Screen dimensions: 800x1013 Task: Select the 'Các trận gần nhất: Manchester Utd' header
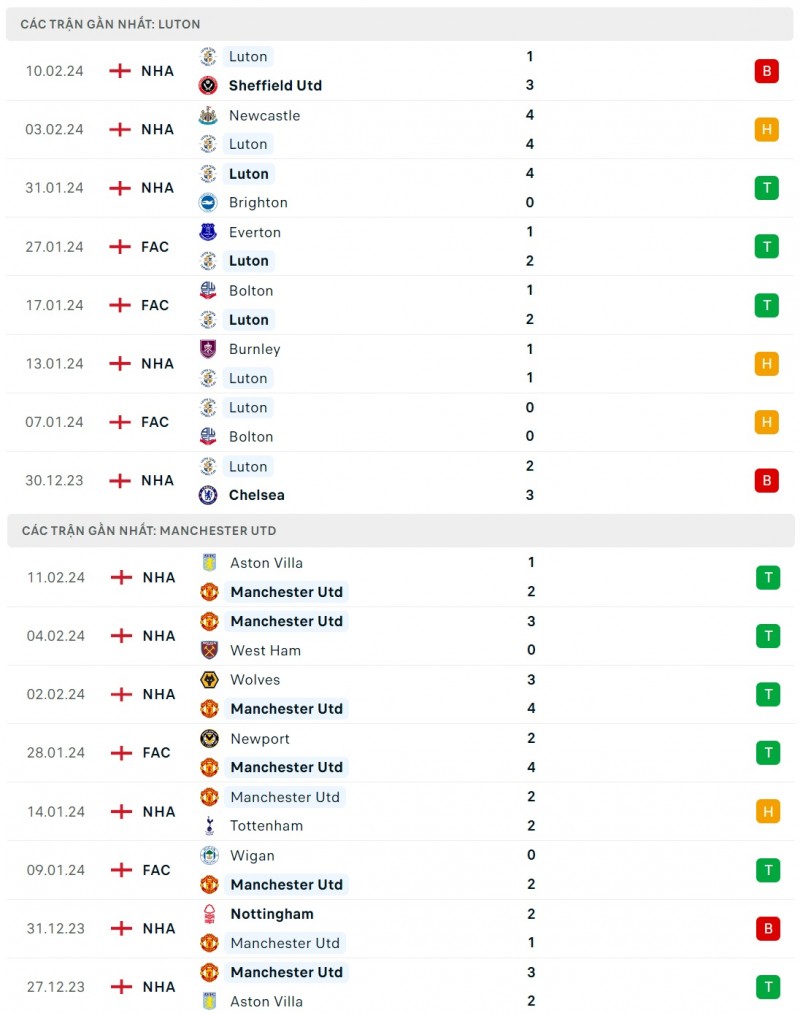pyautogui.click(x=149, y=531)
